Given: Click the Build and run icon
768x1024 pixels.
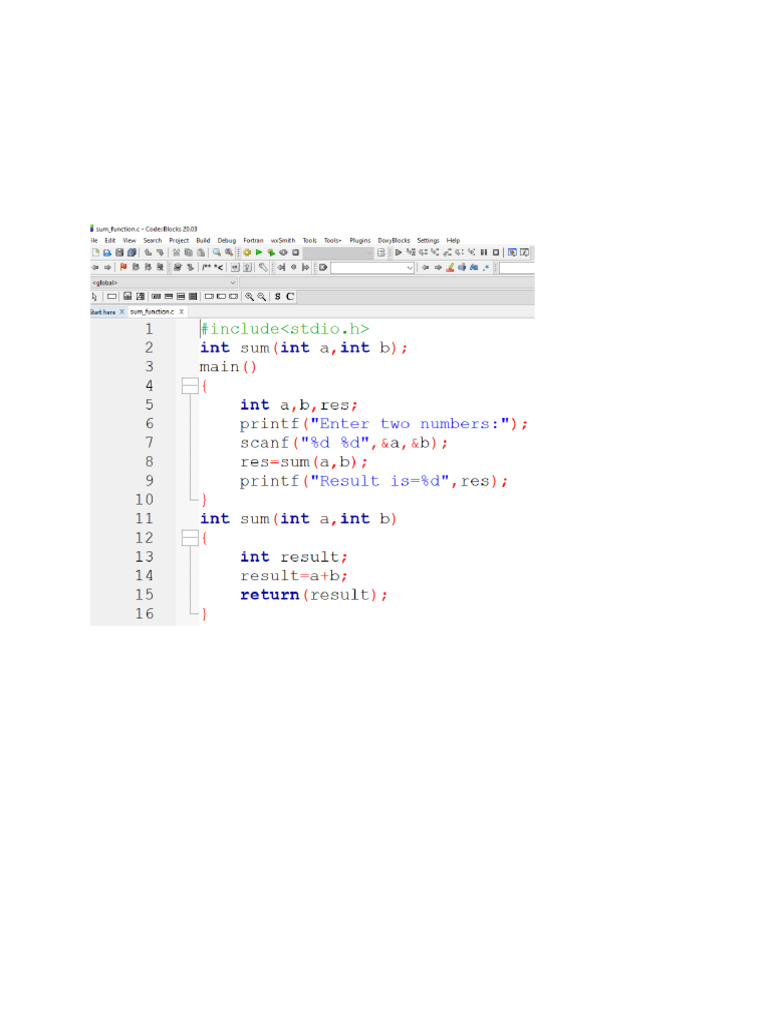Looking at the screenshot, I should pos(271,253).
